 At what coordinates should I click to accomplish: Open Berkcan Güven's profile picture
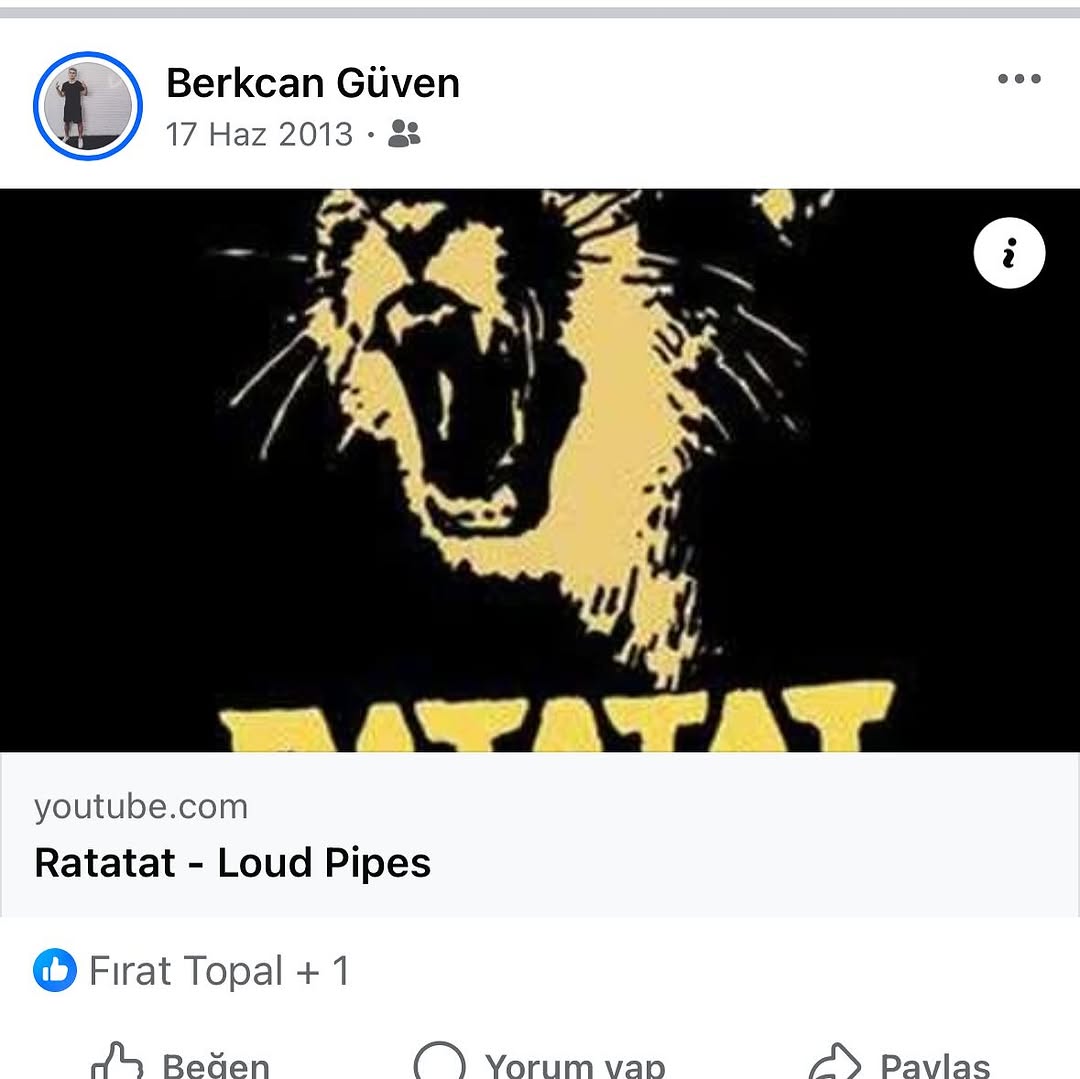coord(86,106)
